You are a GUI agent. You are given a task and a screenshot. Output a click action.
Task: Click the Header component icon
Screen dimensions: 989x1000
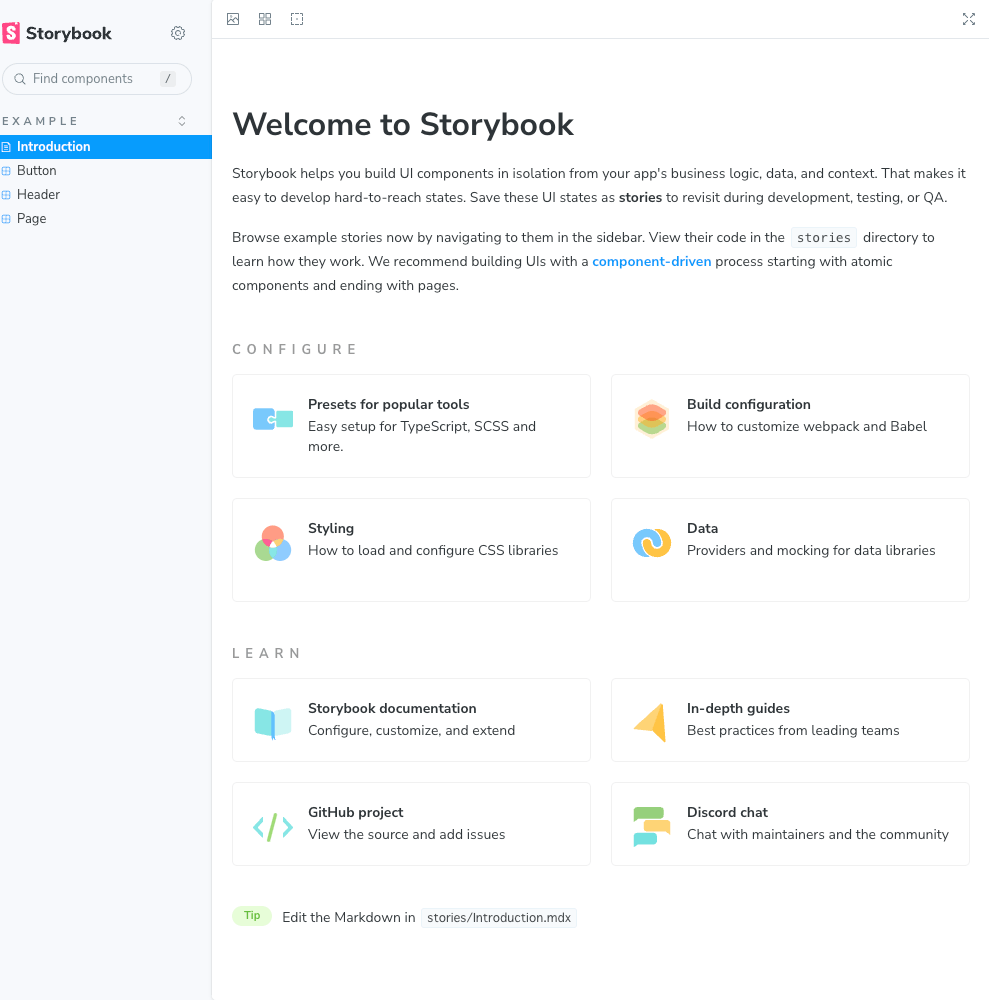click(6, 195)
